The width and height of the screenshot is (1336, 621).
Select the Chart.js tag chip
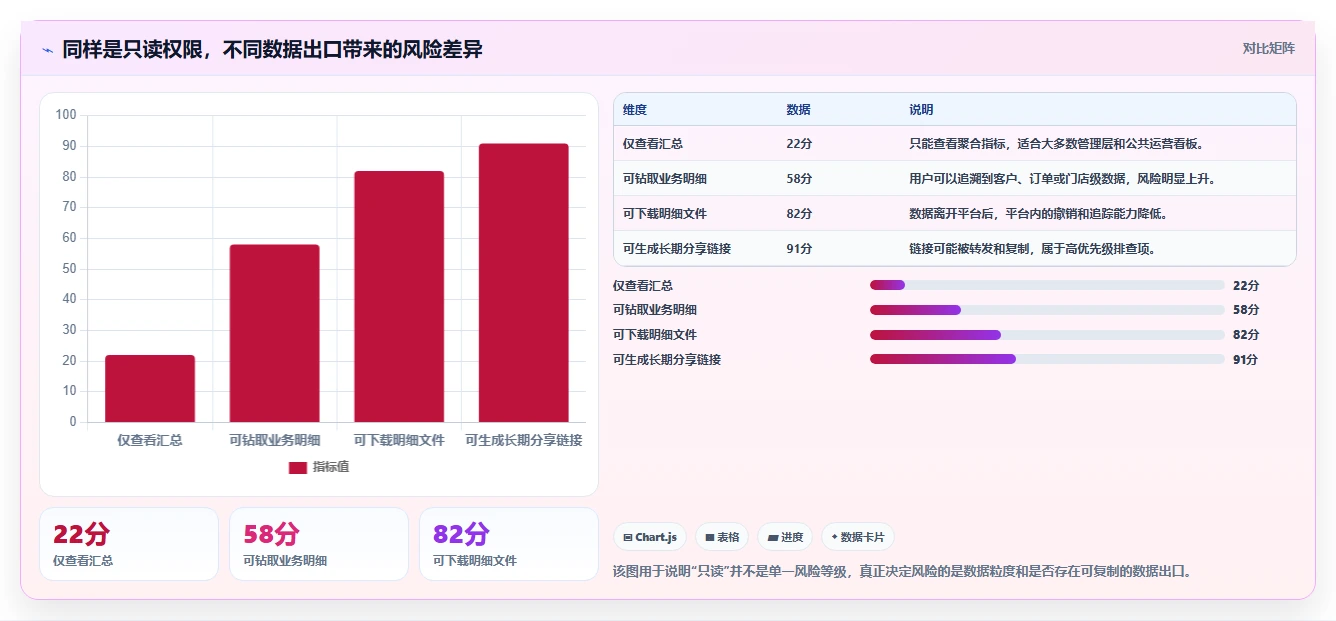(649, 537)
